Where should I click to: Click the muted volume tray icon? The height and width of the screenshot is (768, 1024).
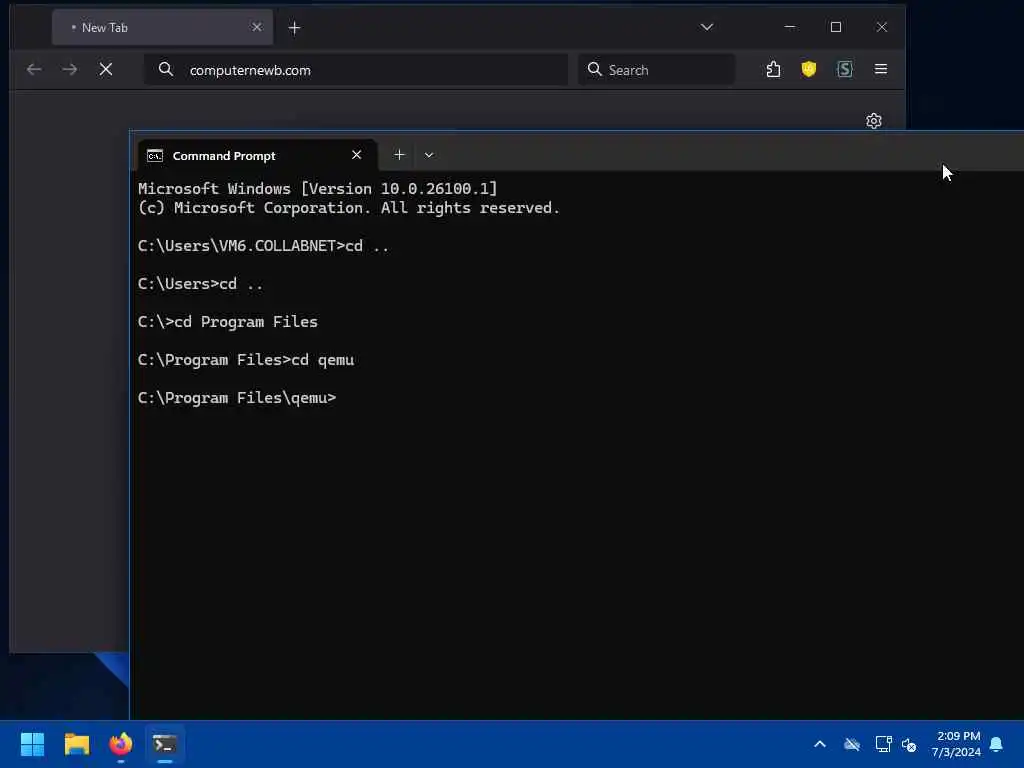coord(909,744)
